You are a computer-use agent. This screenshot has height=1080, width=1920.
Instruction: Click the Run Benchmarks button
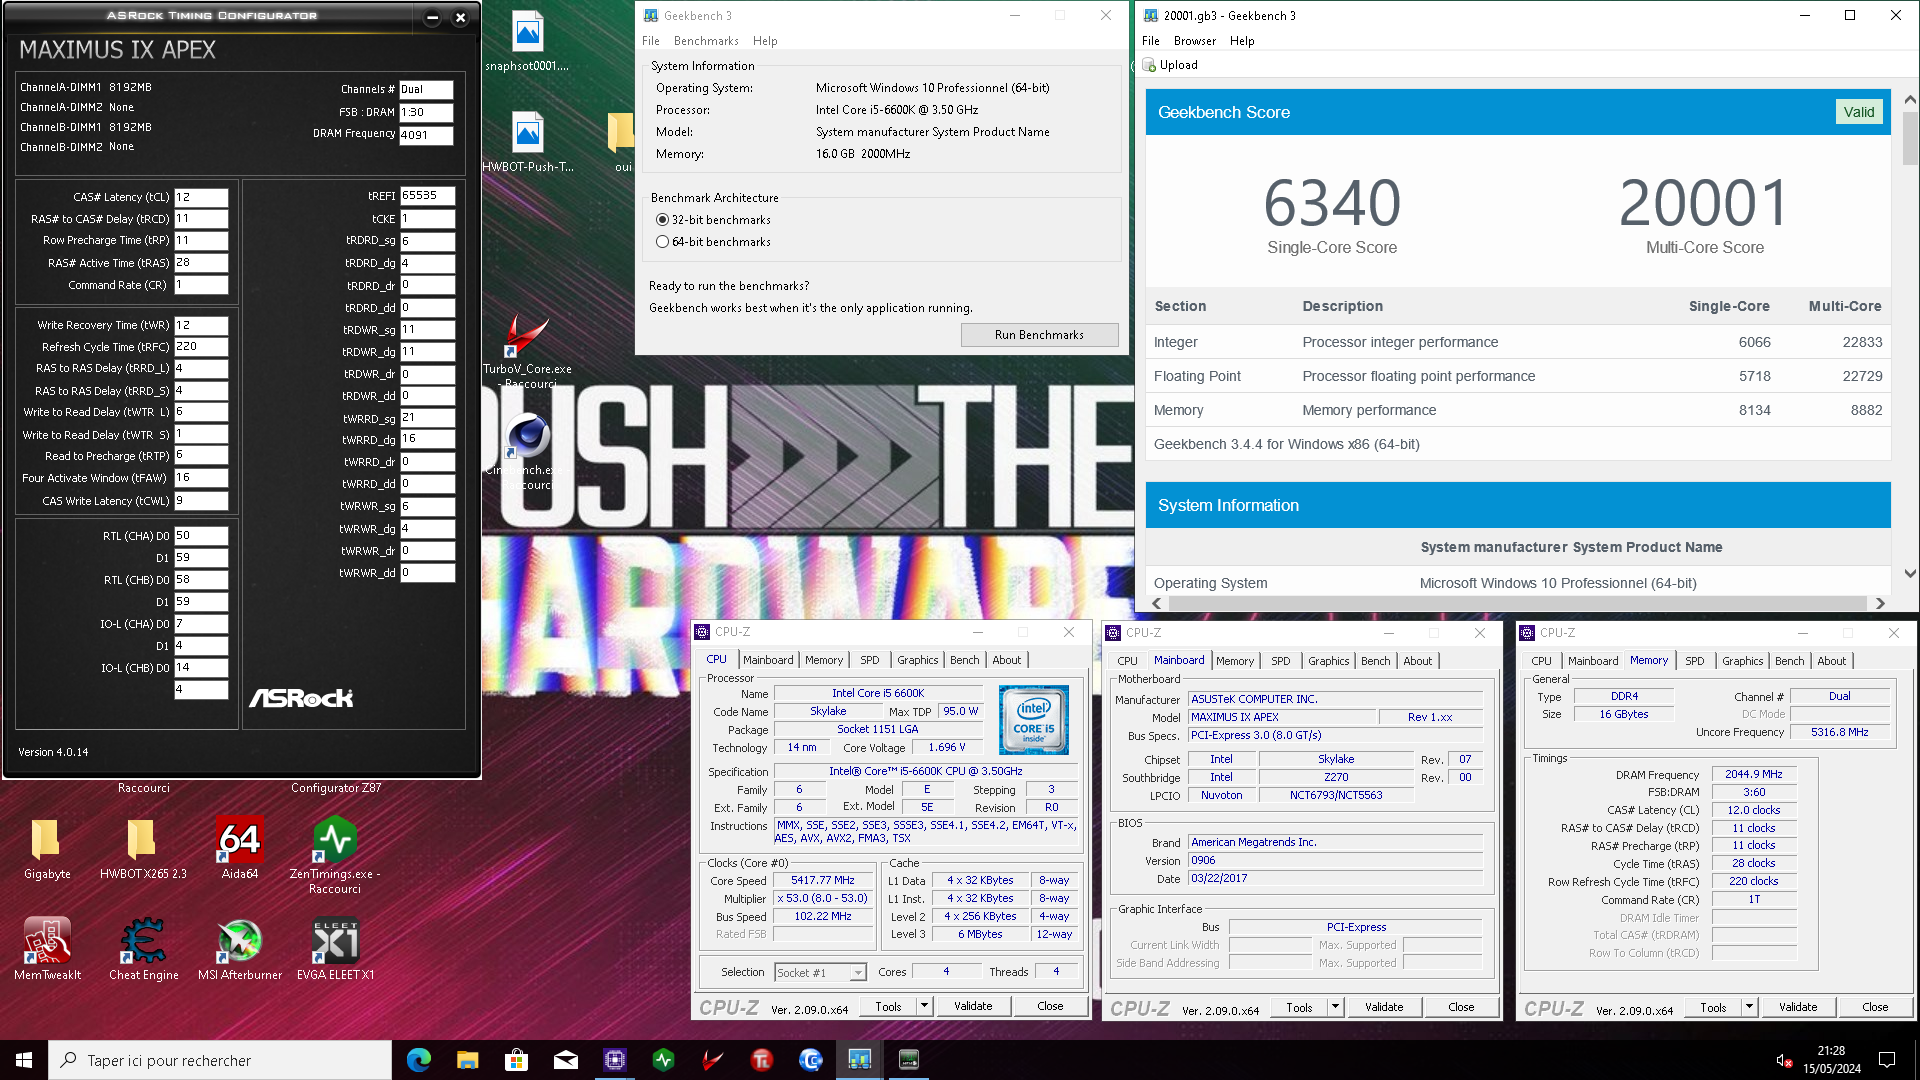[1039, 335]
